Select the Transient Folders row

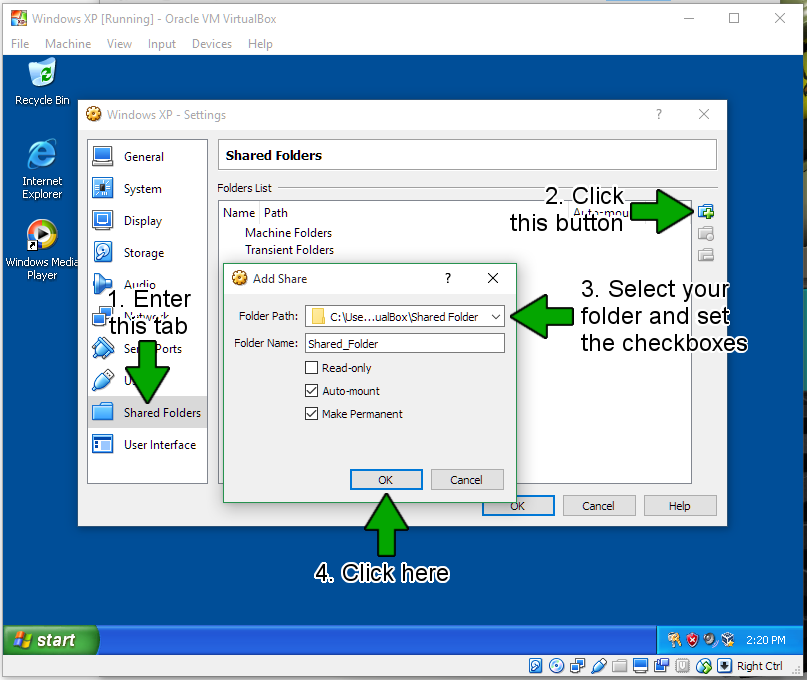pos(289,250)
